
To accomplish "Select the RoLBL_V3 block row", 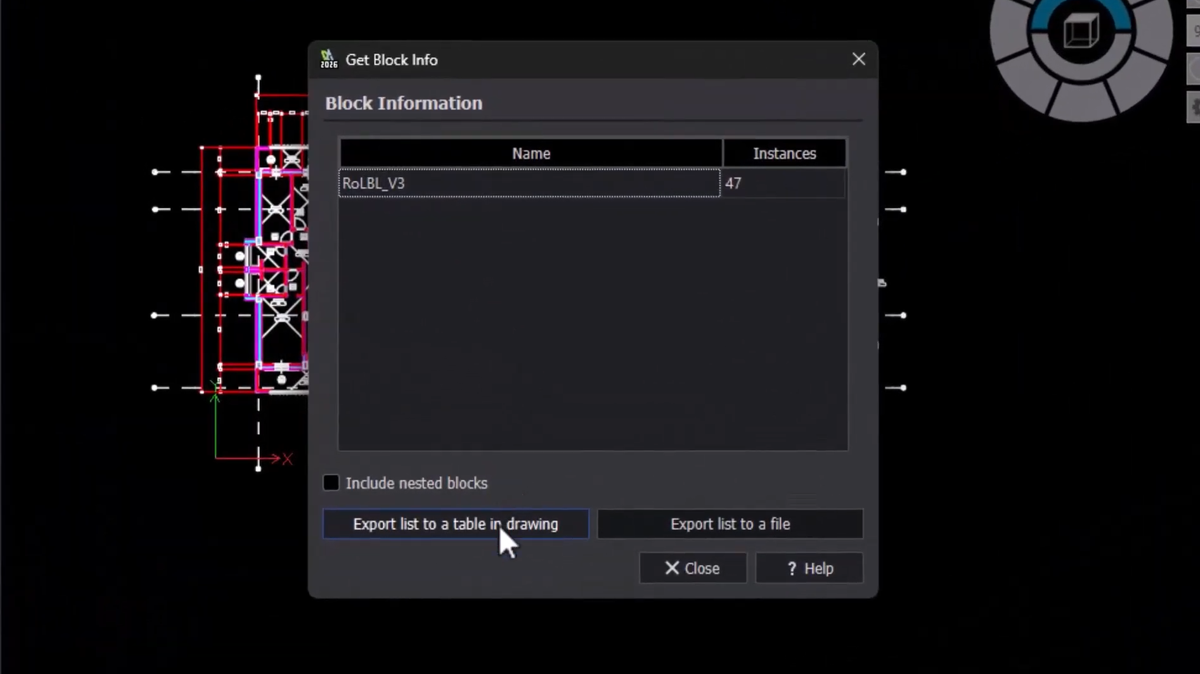I will tap(529, 184).
